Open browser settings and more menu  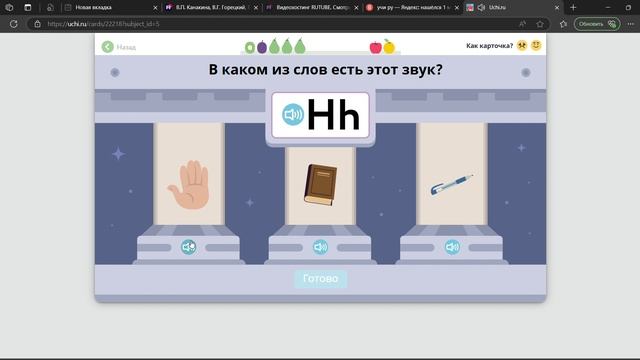pos(631,24)
